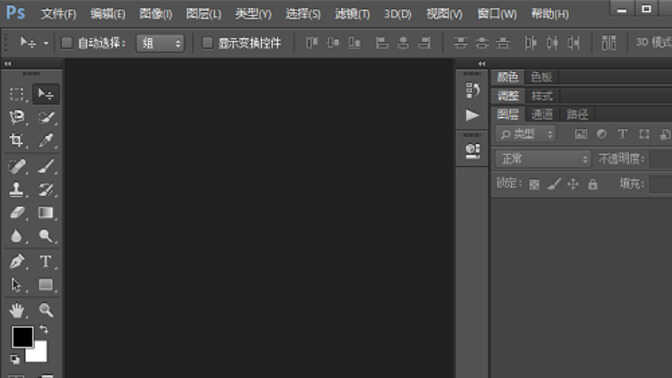Image resolution: width=672 pixels, height=378 pixels.
Task: Select the Hand tool
Action: point(17,310)
